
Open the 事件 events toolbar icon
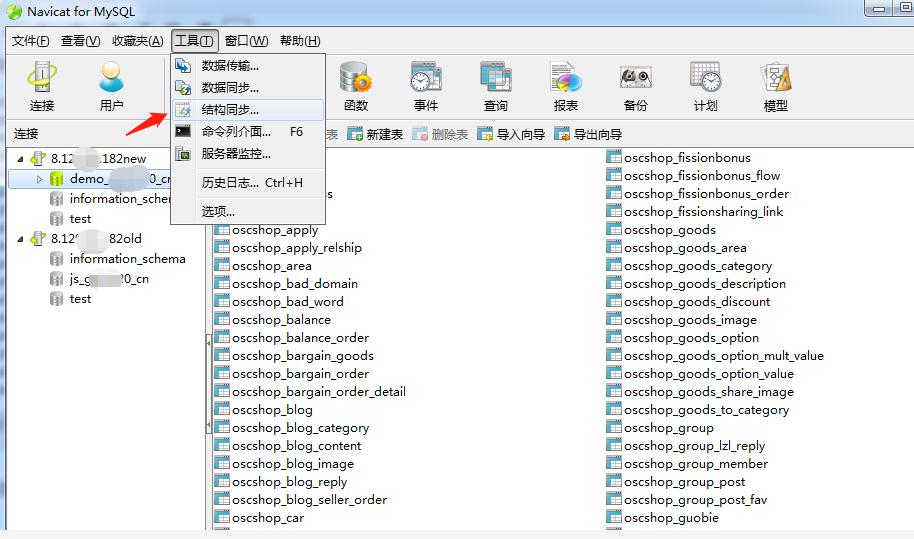(x=426, y=86)
